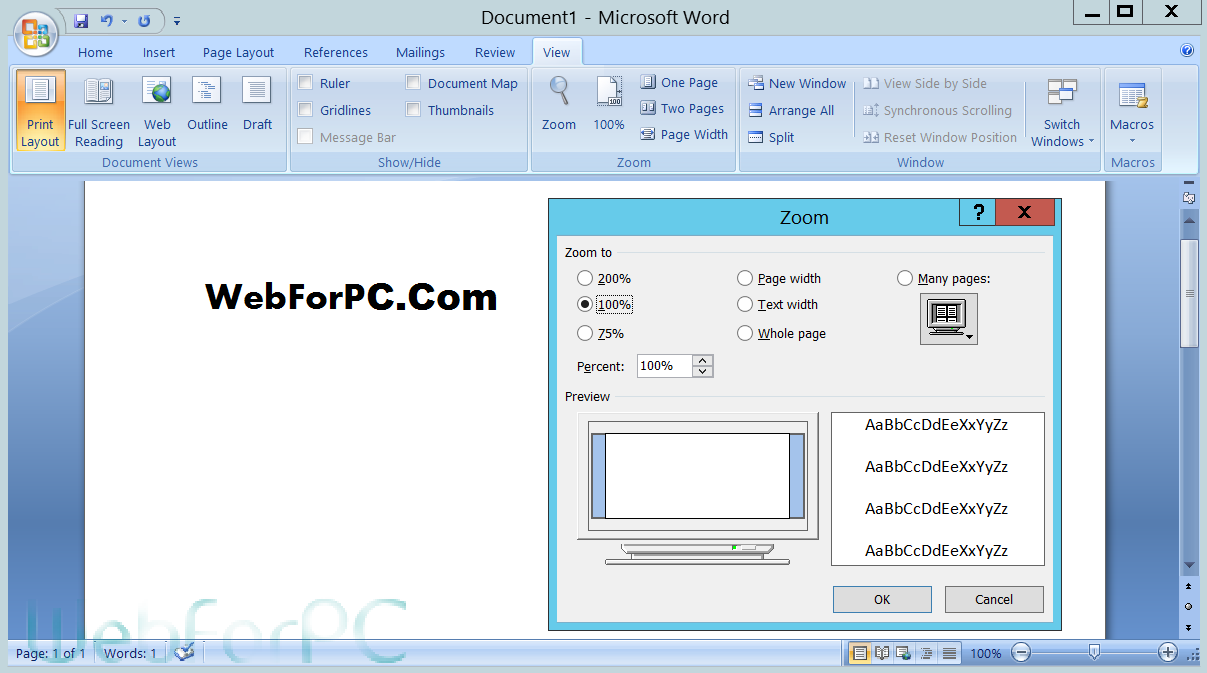
Task: Open the Switch Windows dropdown
Action: point(1062,111)
